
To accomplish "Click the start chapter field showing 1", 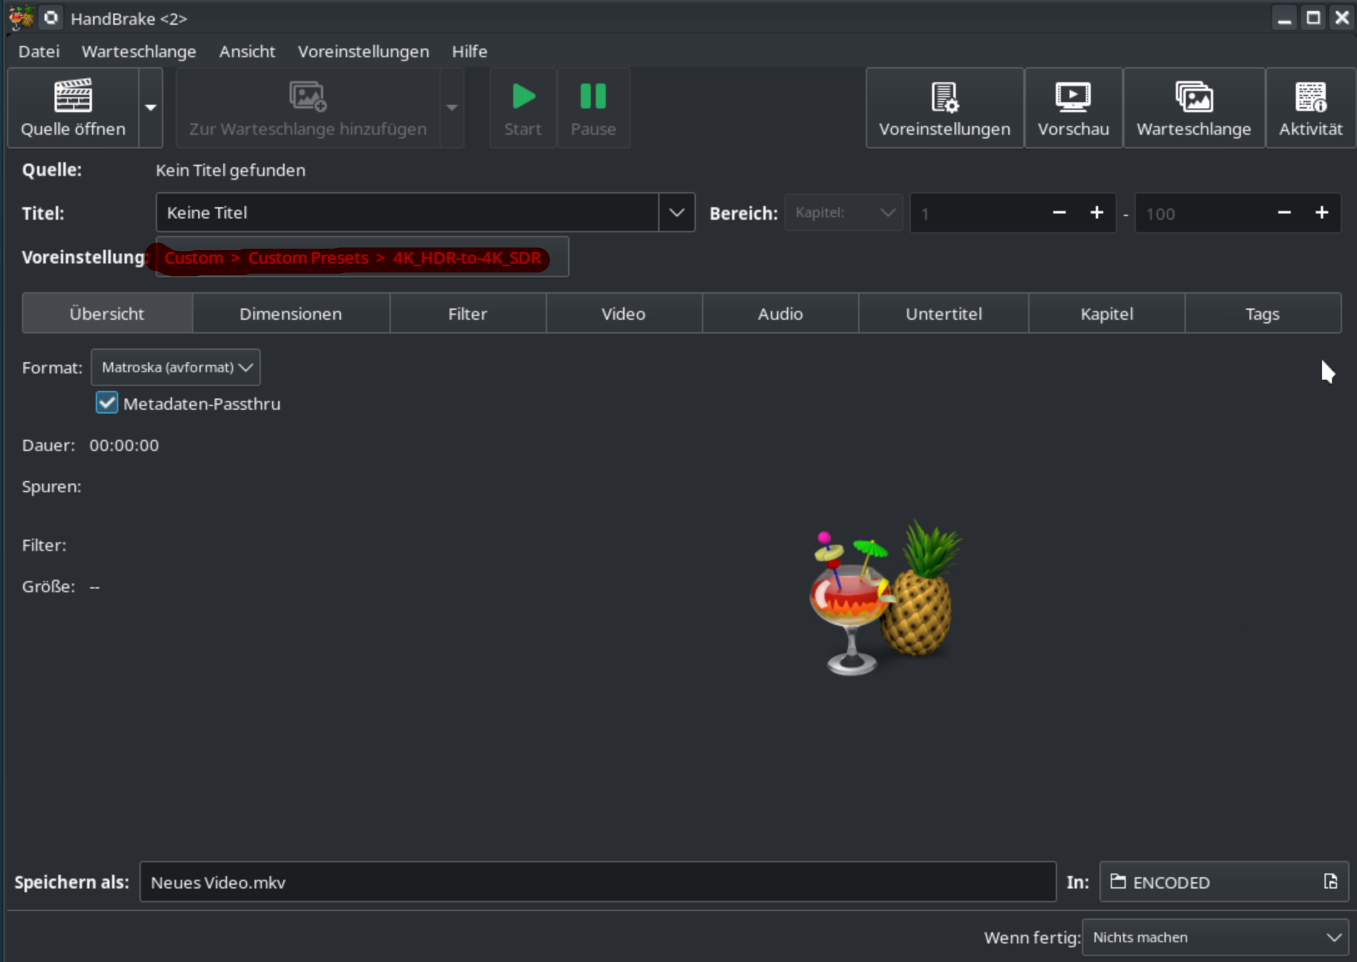I will coord(976,213).
